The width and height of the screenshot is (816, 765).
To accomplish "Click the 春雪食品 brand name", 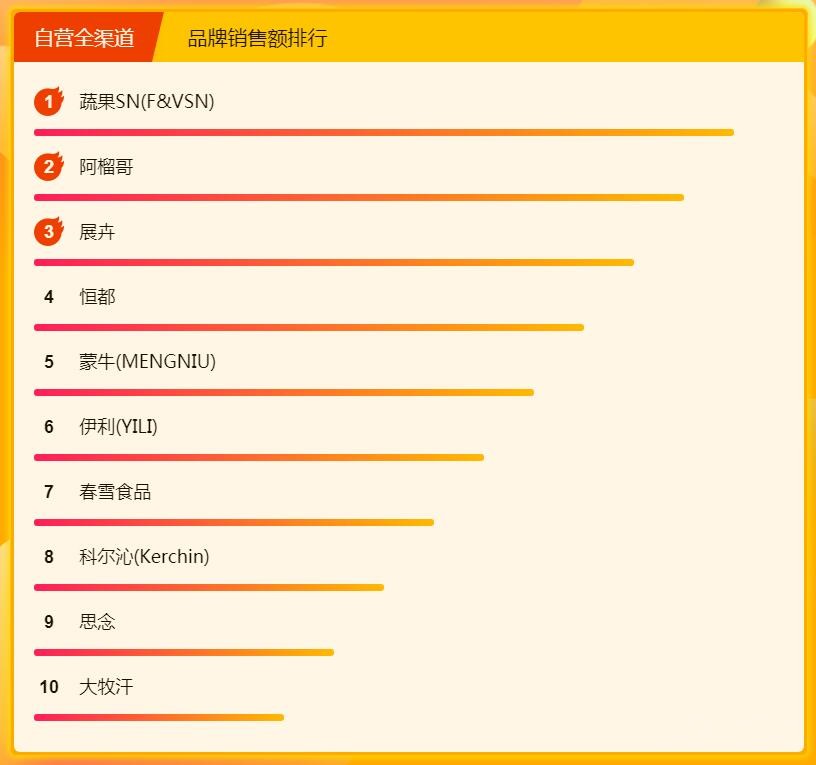I will click(115, 492).
